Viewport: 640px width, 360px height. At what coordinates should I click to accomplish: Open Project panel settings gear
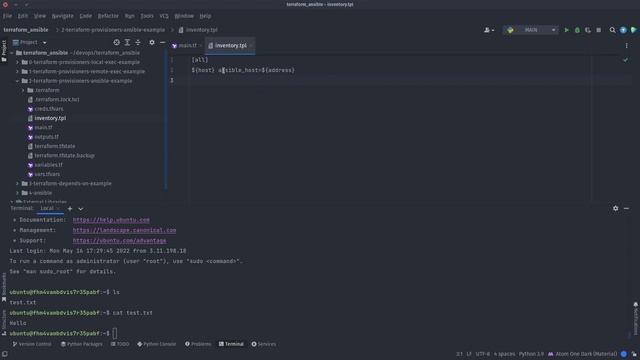coord(151,42)
